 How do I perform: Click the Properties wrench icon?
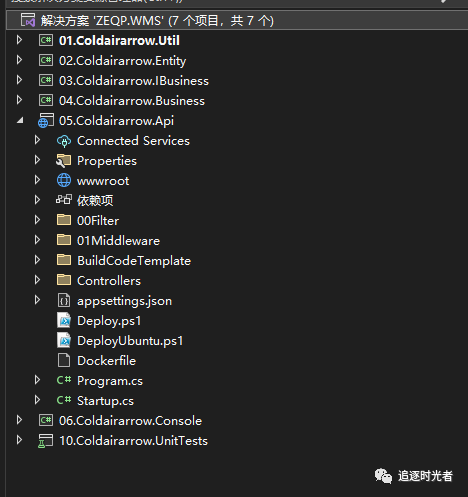pyautogui.click(x=63, y=161)
